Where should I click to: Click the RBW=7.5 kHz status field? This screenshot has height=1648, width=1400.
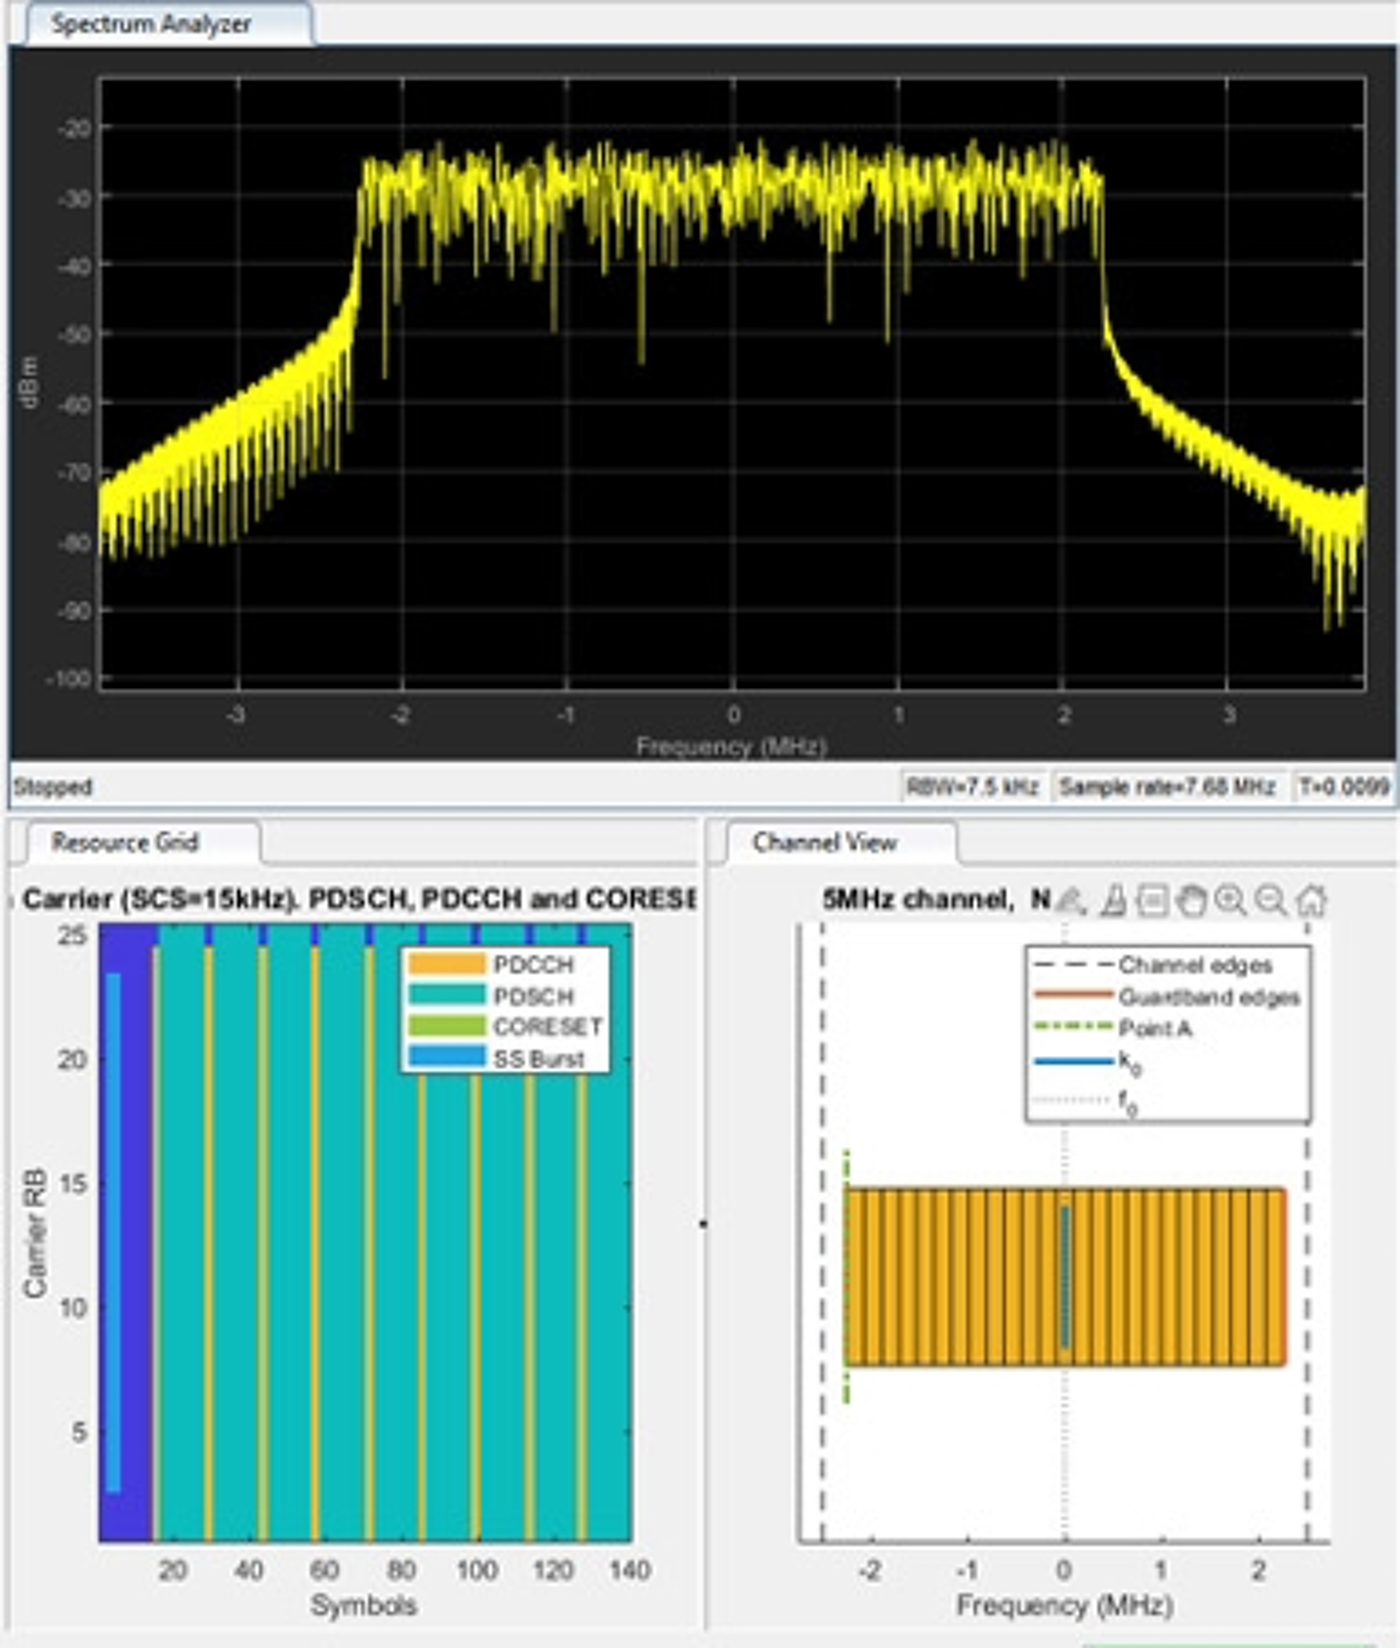tap(972, 787)
